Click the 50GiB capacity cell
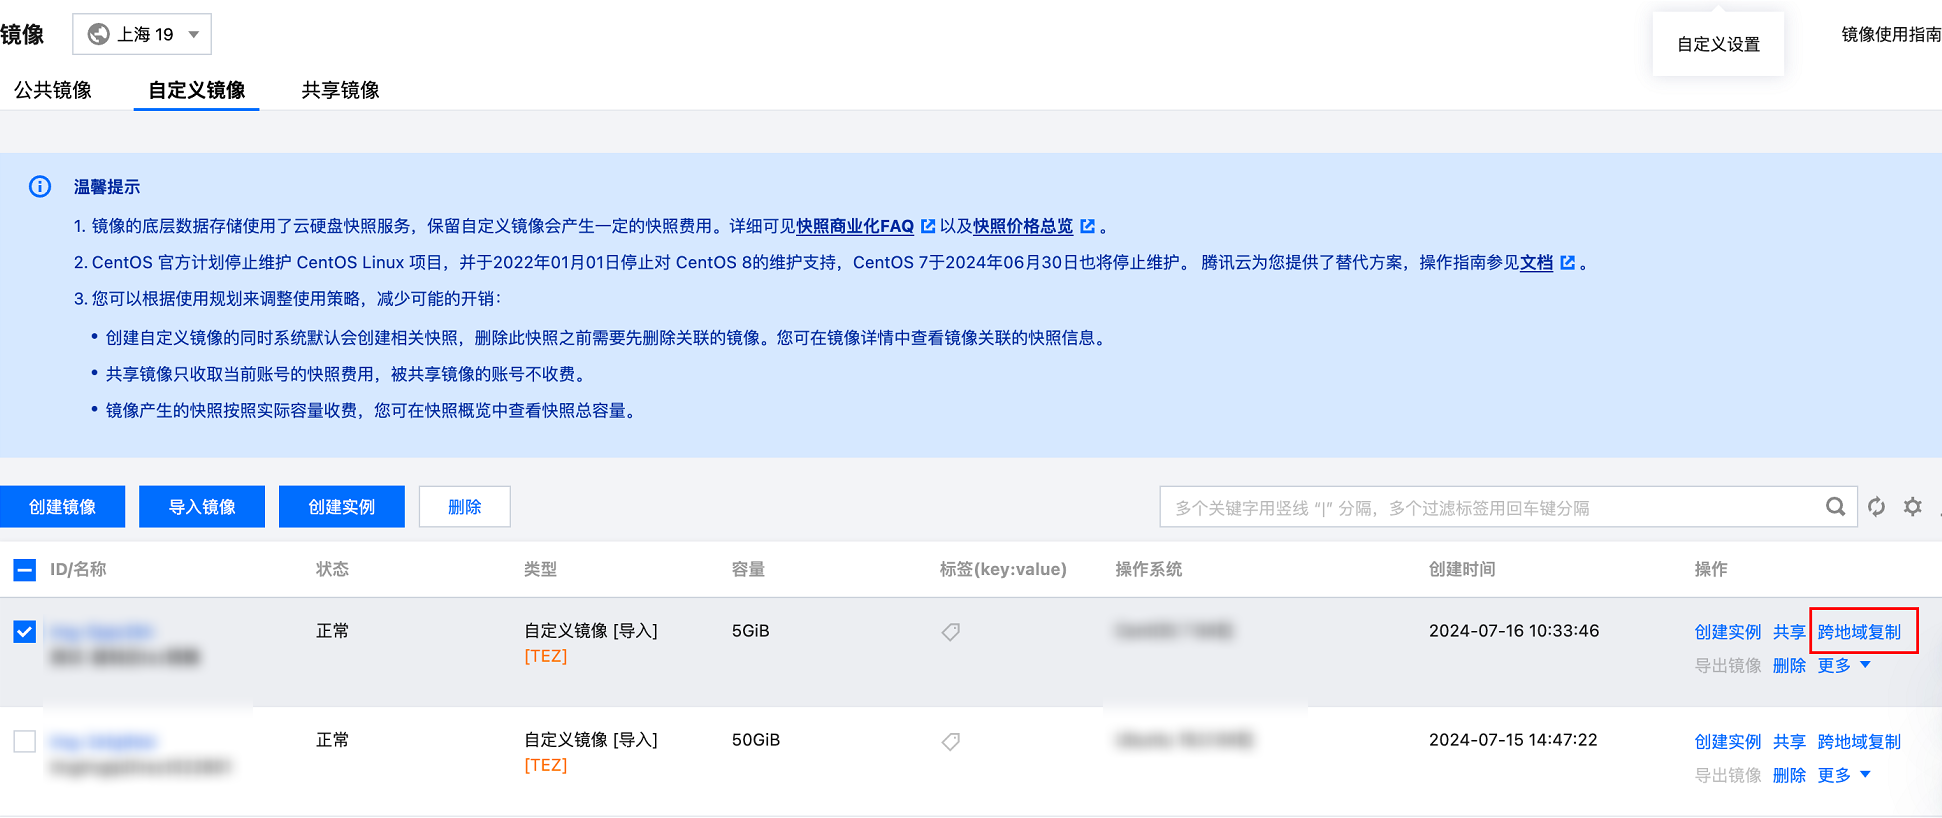 pyautogui.click(x=756, y=740)
